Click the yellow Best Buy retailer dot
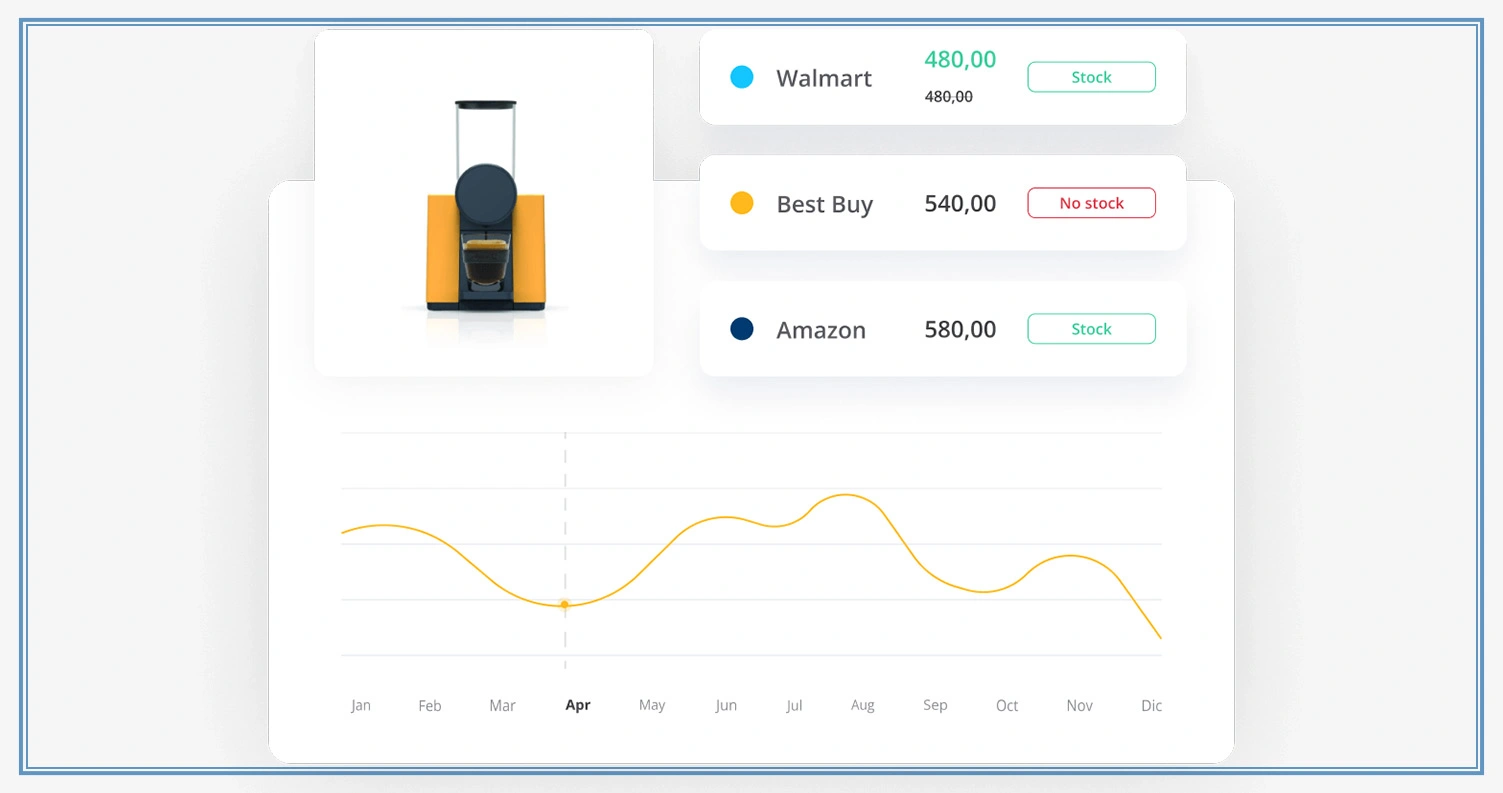Image resolution: width=1503 pixels, height=793 pixels. tap(742, 203)
